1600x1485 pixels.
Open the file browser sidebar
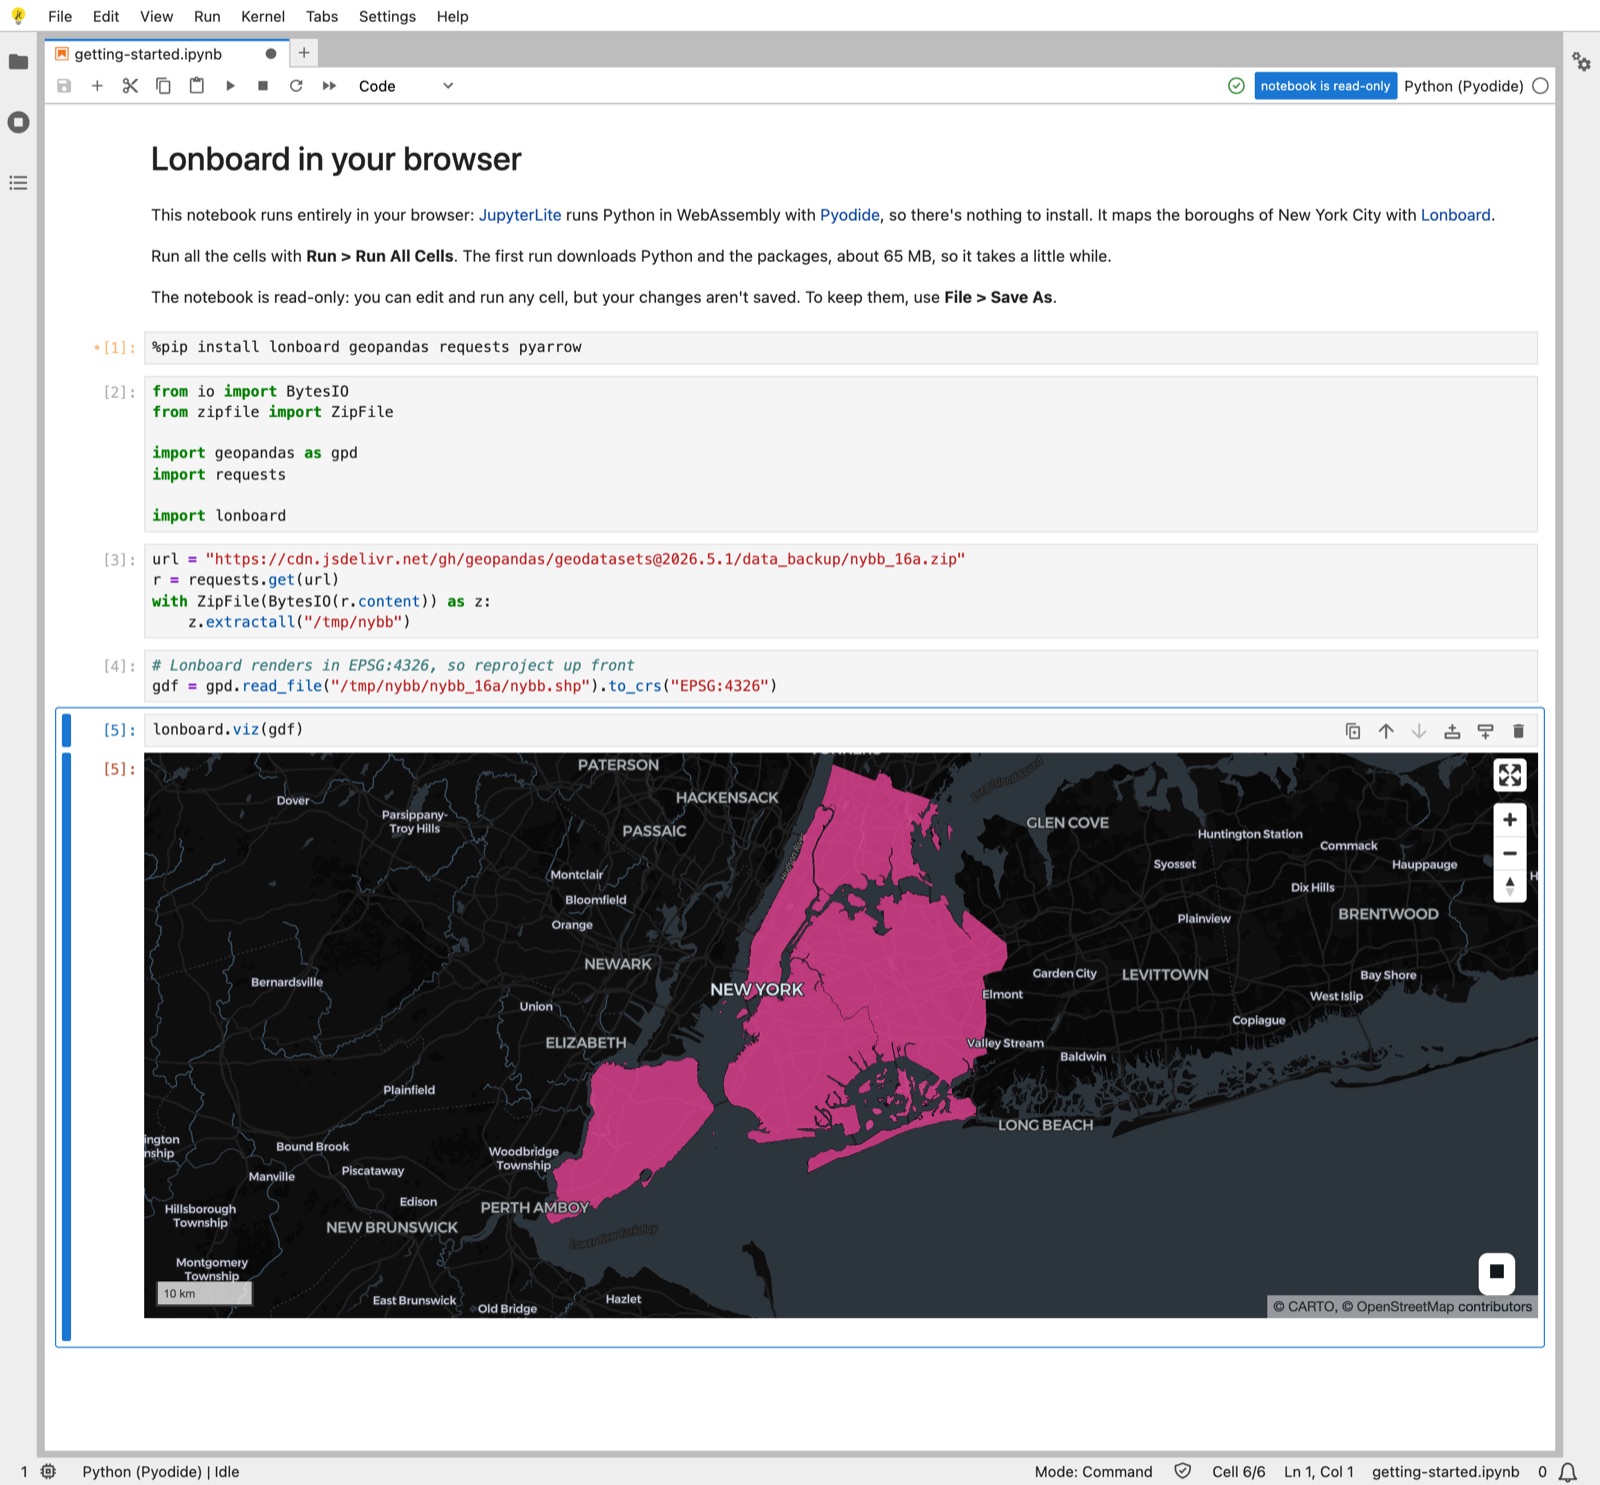click(x=18, y=62)
